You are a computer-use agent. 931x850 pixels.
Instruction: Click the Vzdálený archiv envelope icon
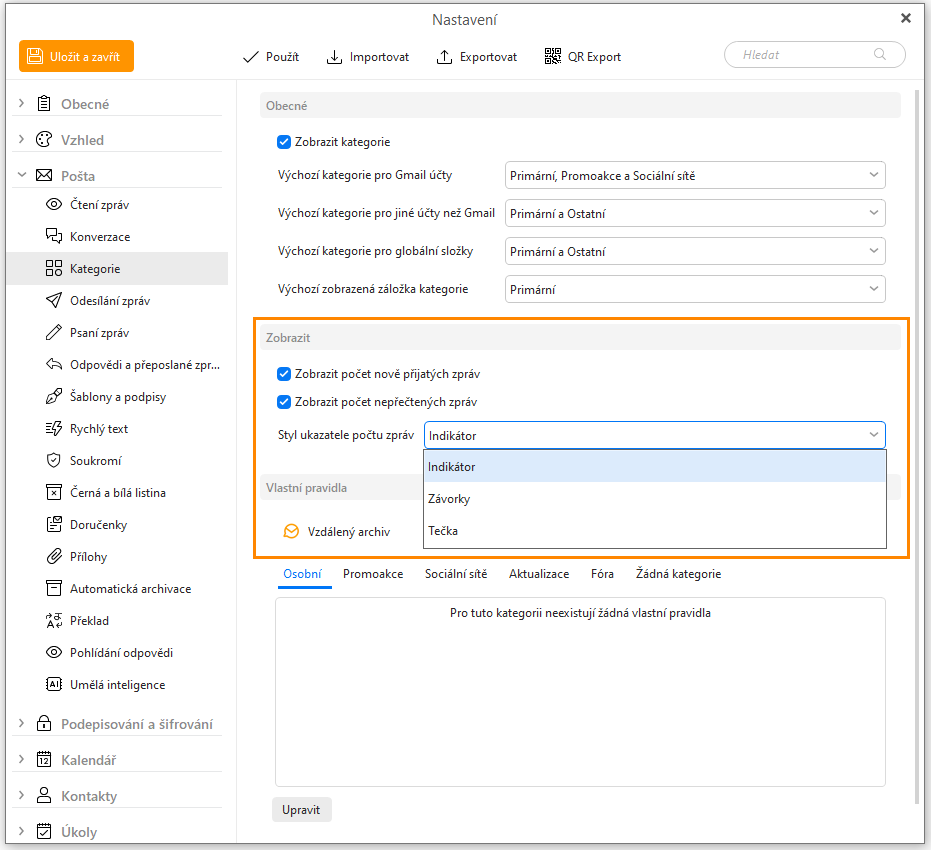(291, 532)
